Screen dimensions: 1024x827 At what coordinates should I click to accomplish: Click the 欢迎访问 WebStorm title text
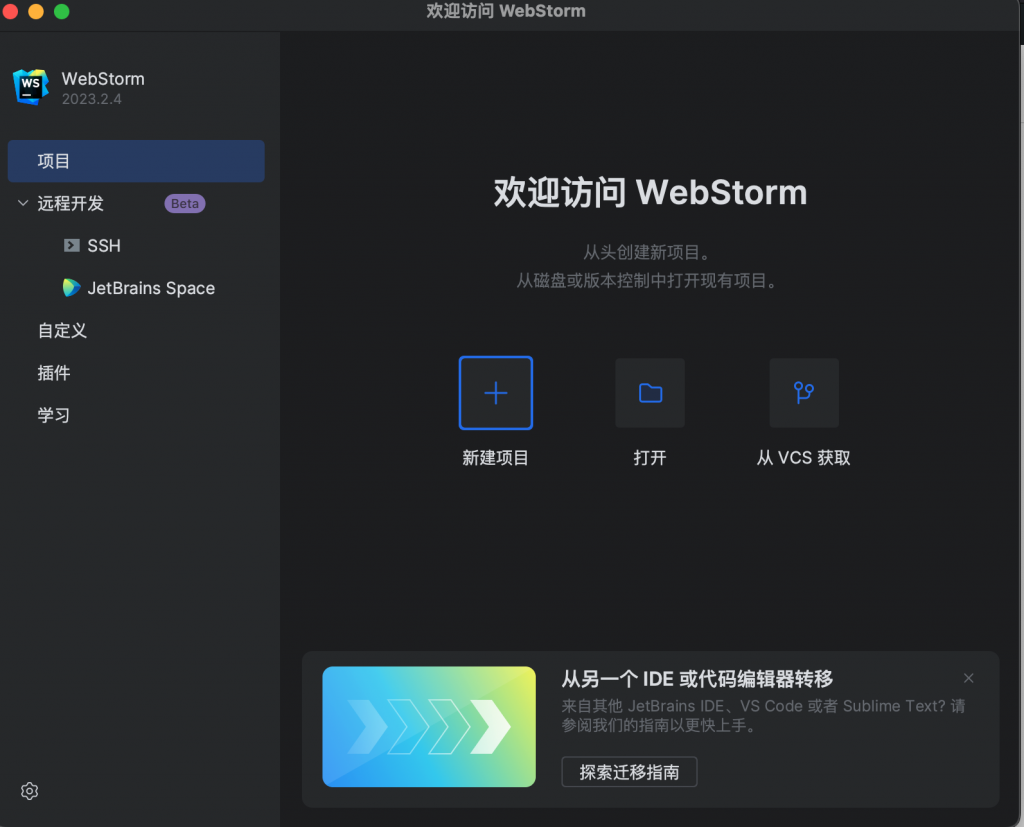(649, 192)
